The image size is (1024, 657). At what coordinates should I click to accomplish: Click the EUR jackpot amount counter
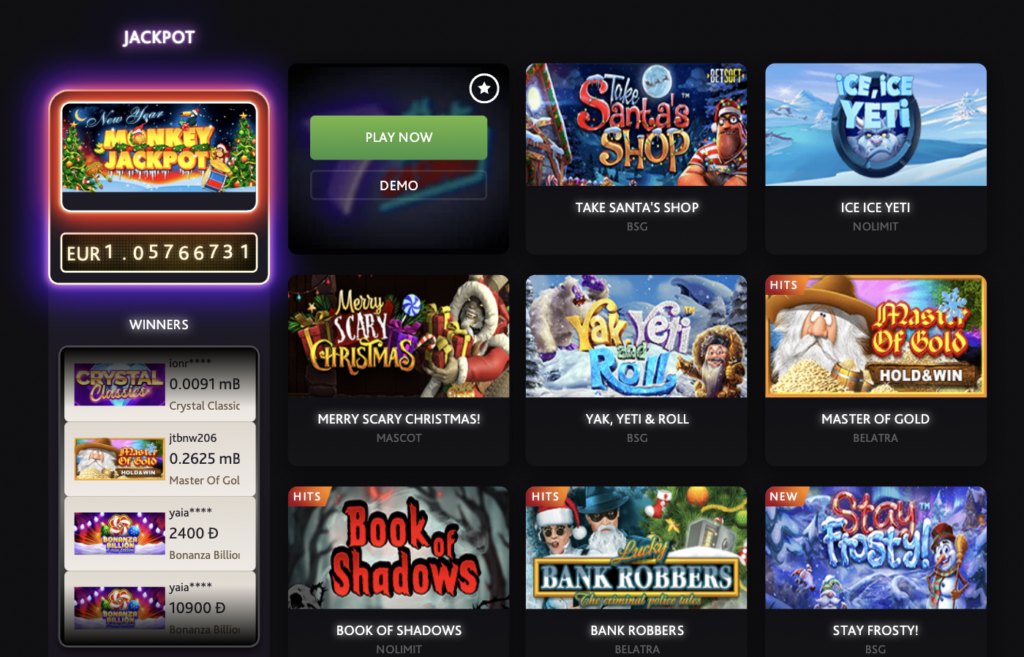159,252
